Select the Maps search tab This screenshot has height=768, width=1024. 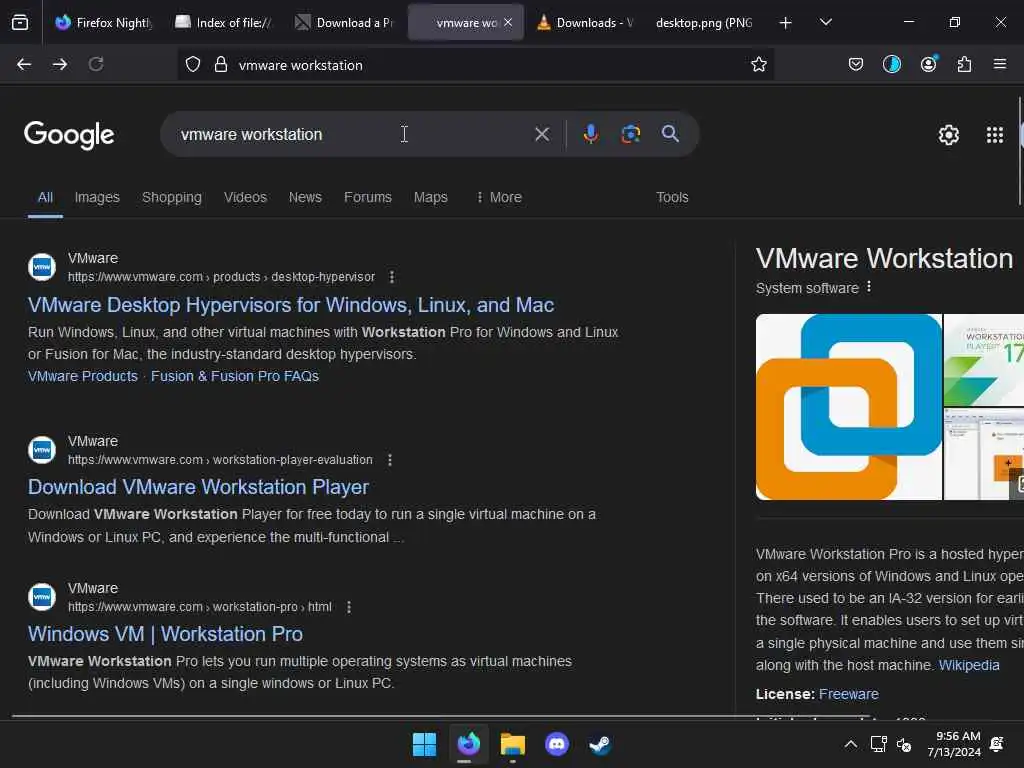coord(430,197)
